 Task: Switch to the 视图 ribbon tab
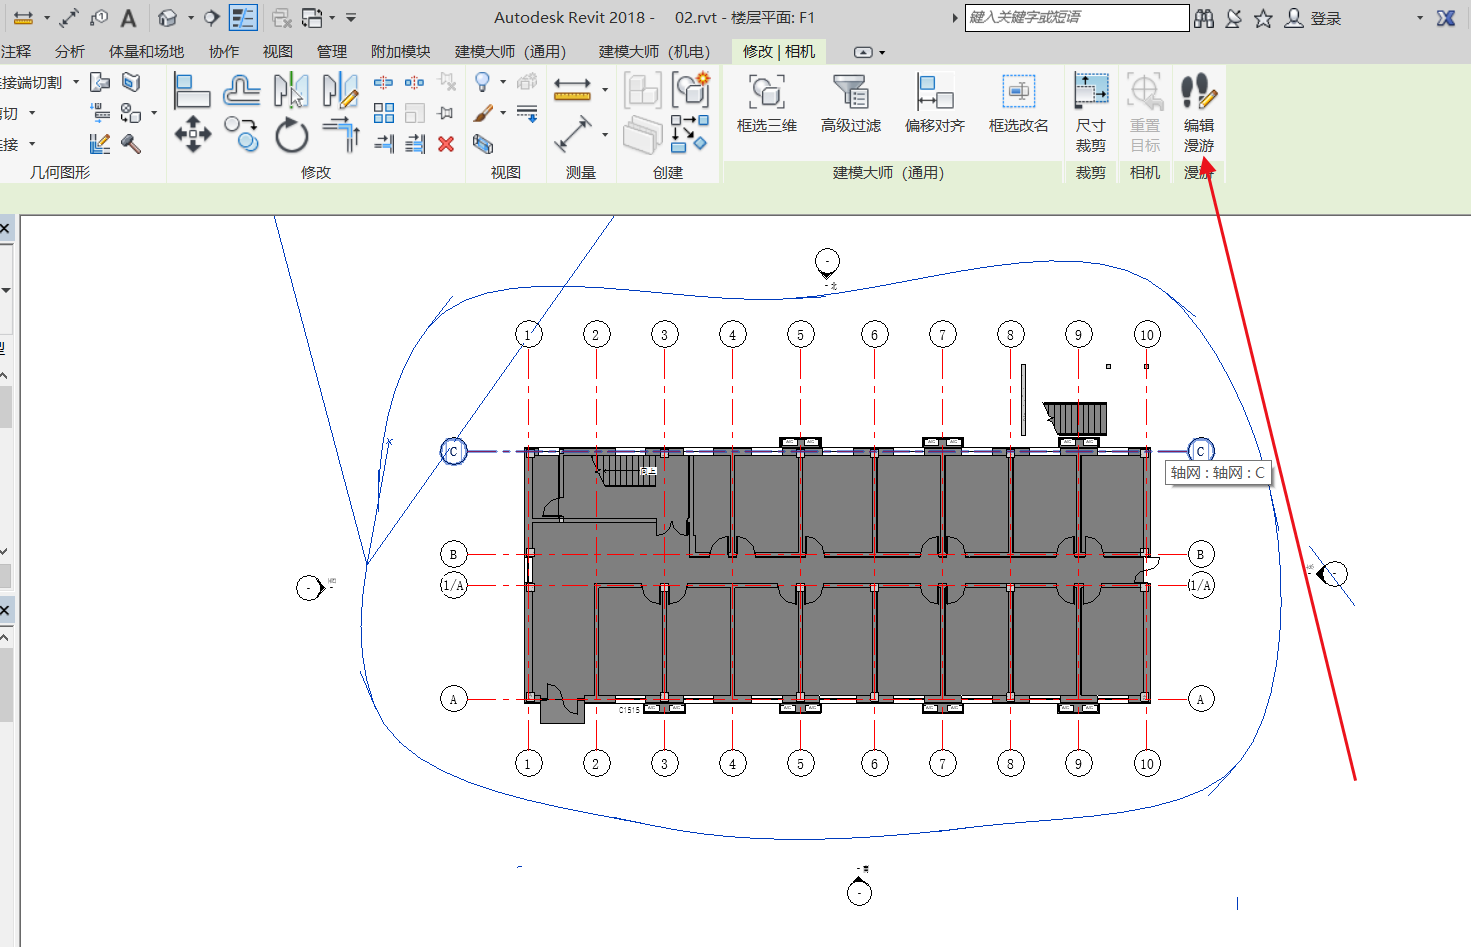coord(277,52)
